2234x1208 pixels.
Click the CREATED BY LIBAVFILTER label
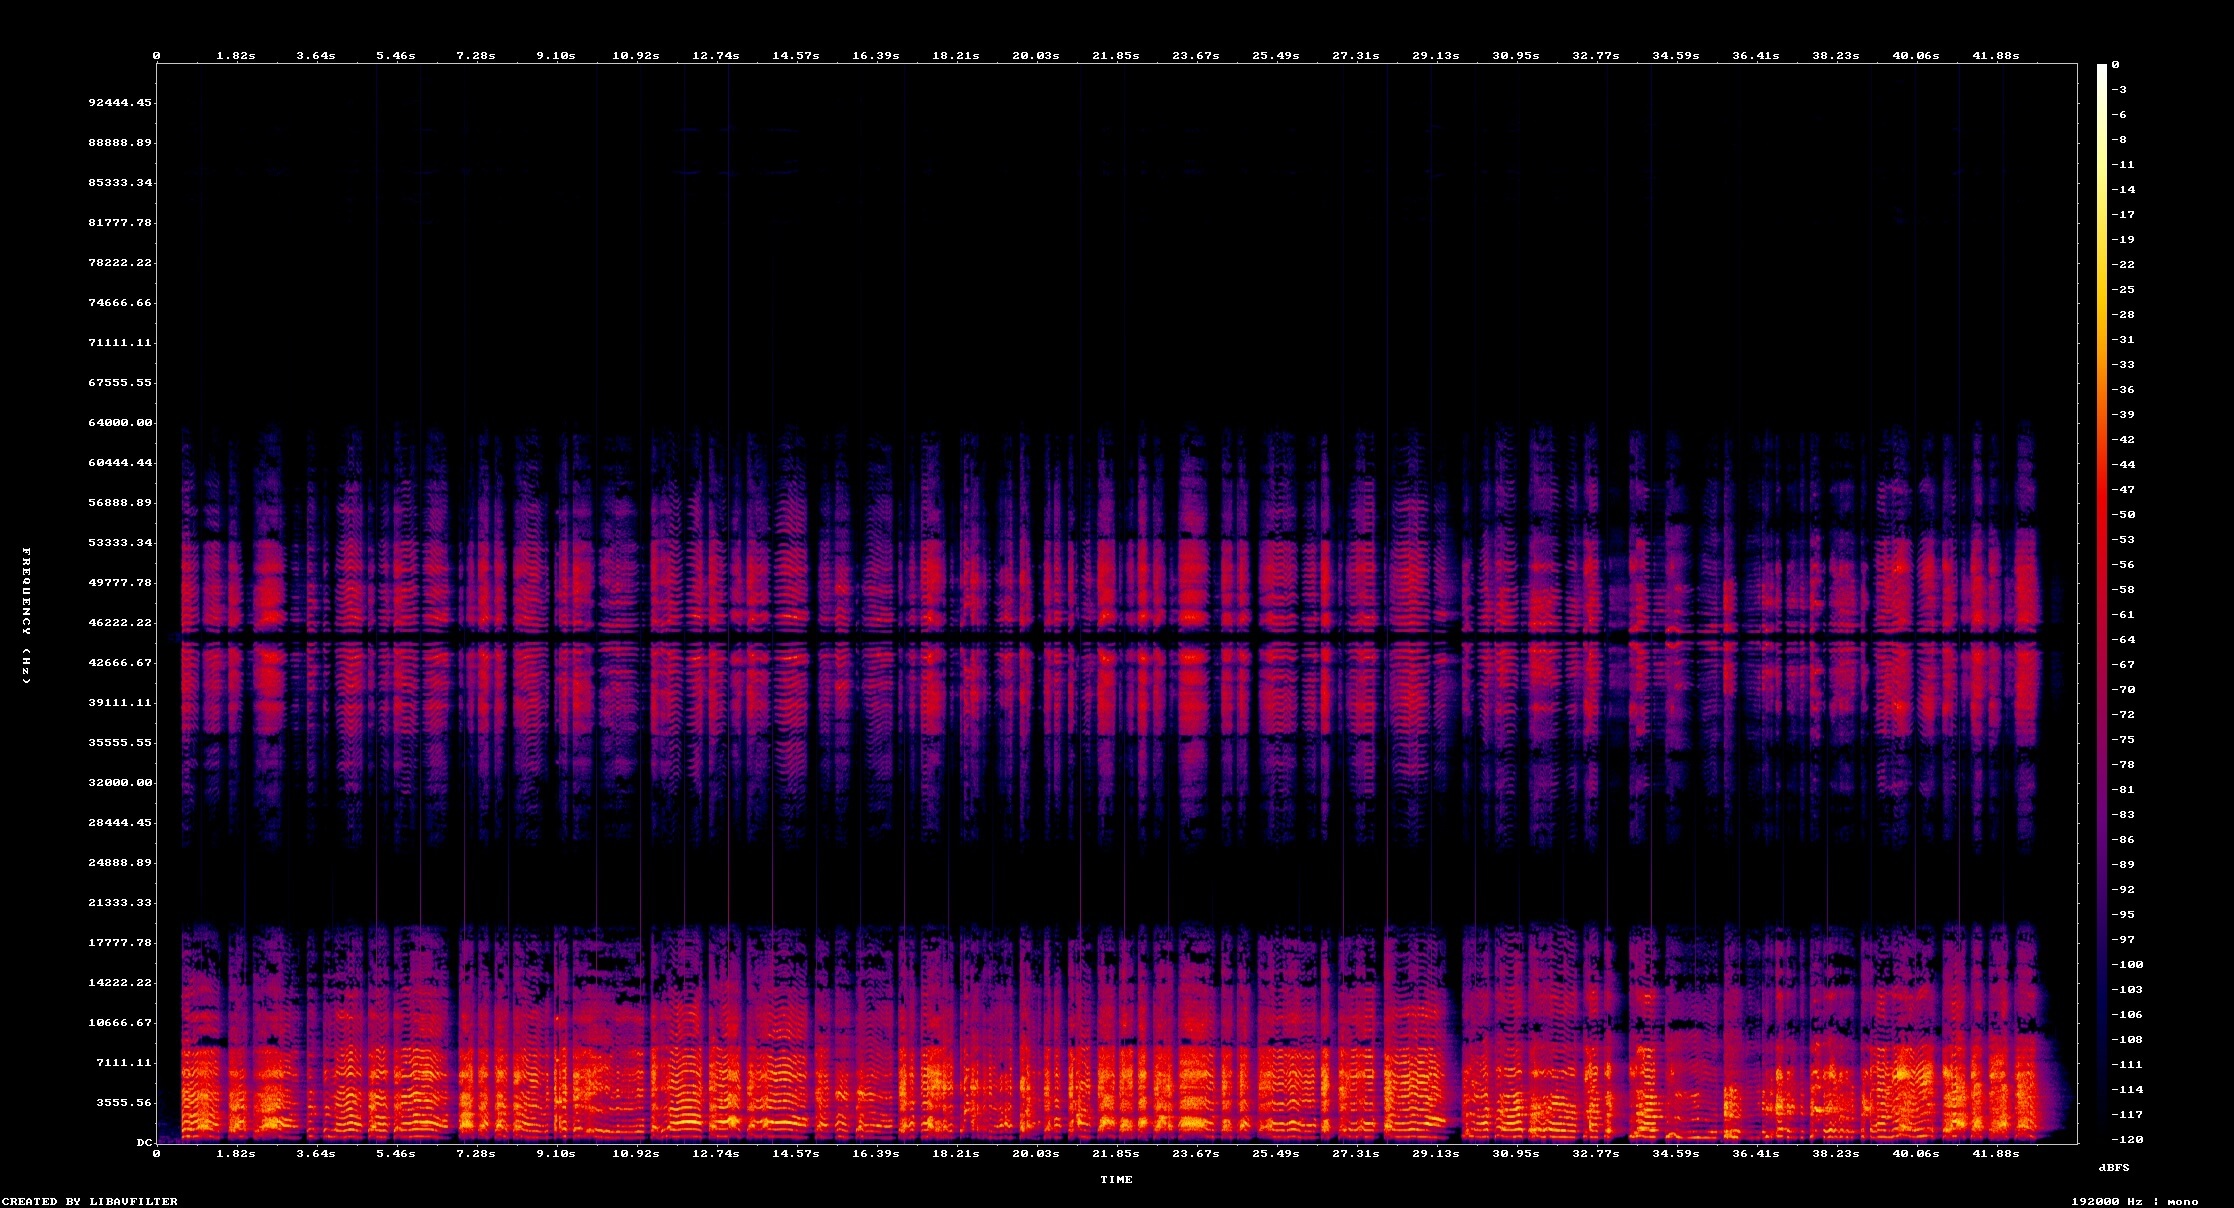tap(88, 1202)
